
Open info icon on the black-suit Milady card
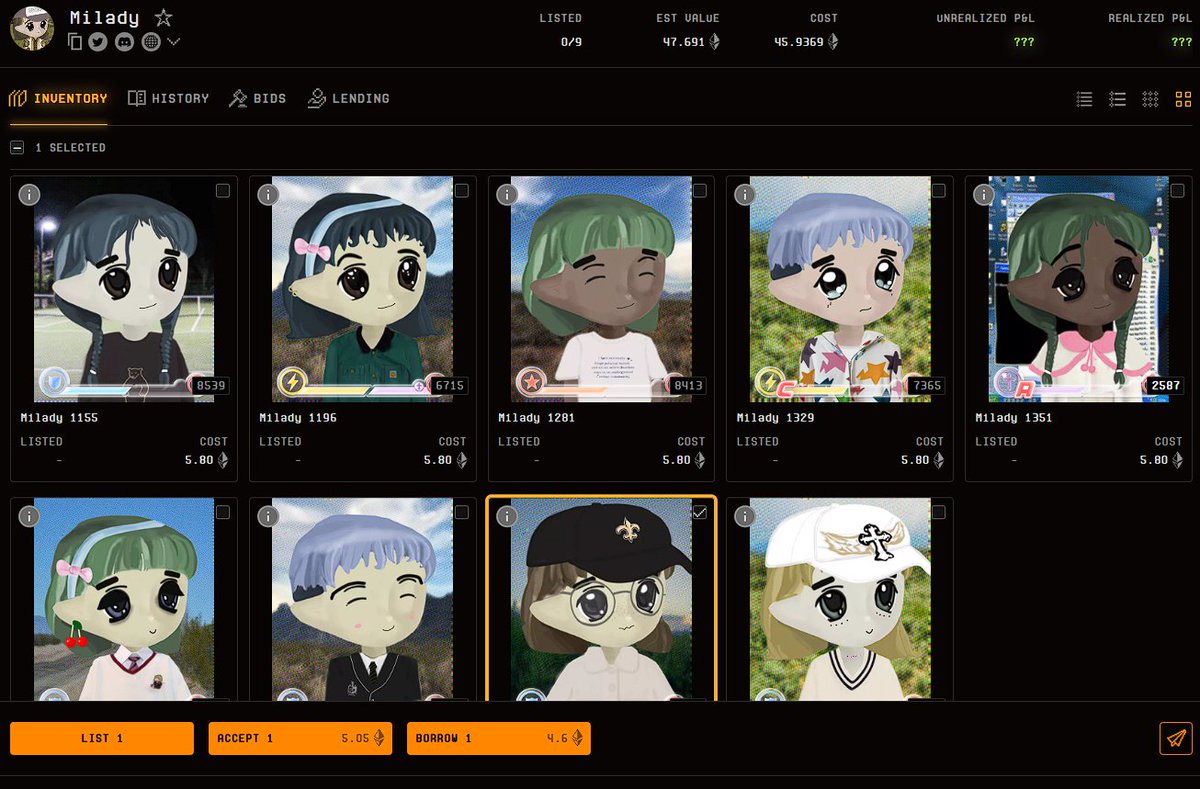268,516
